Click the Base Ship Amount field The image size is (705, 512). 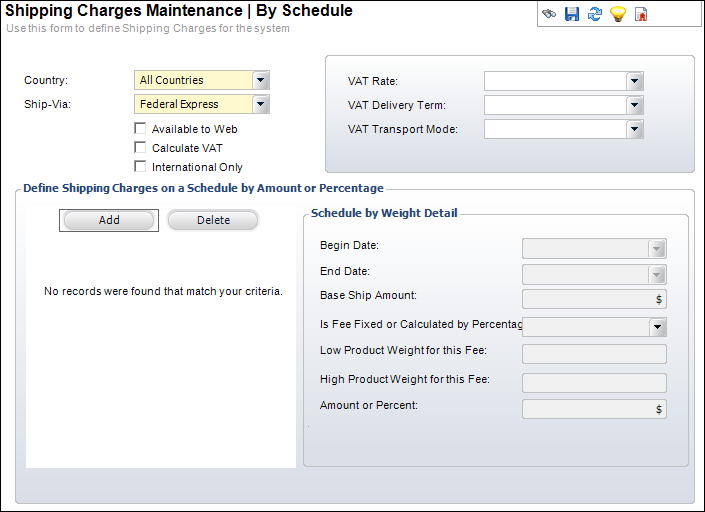594,299
